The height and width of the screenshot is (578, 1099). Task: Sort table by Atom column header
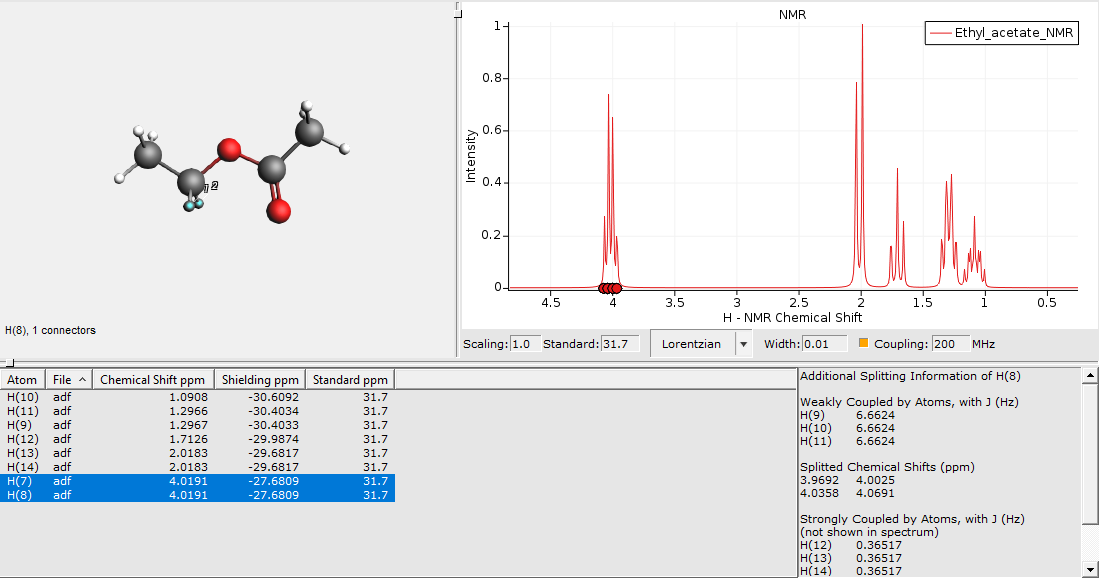22,380
